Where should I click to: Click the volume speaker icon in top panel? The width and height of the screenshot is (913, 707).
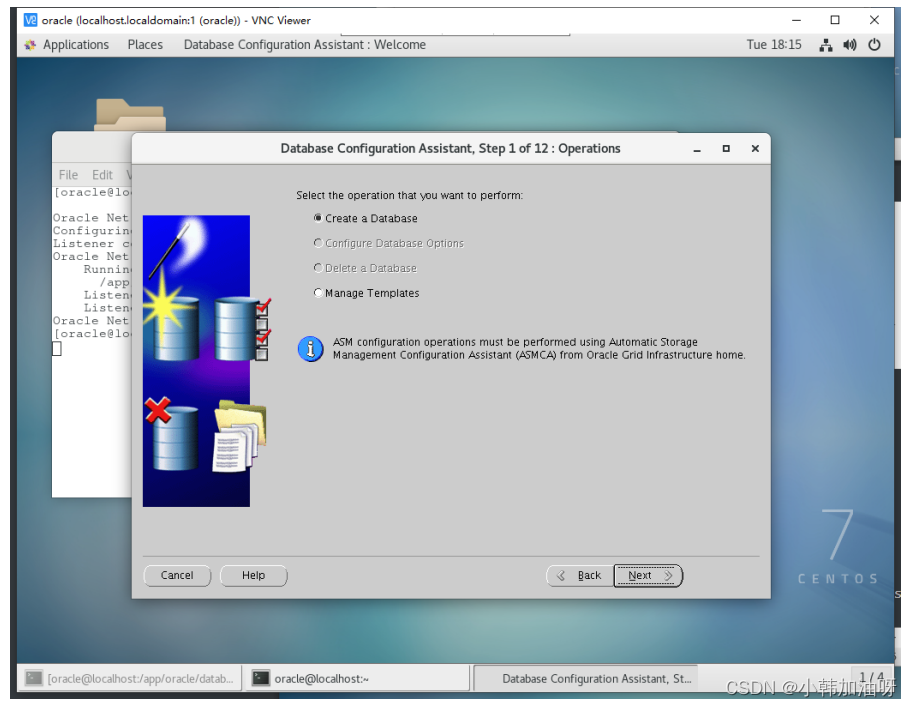(x=850, y=45)
